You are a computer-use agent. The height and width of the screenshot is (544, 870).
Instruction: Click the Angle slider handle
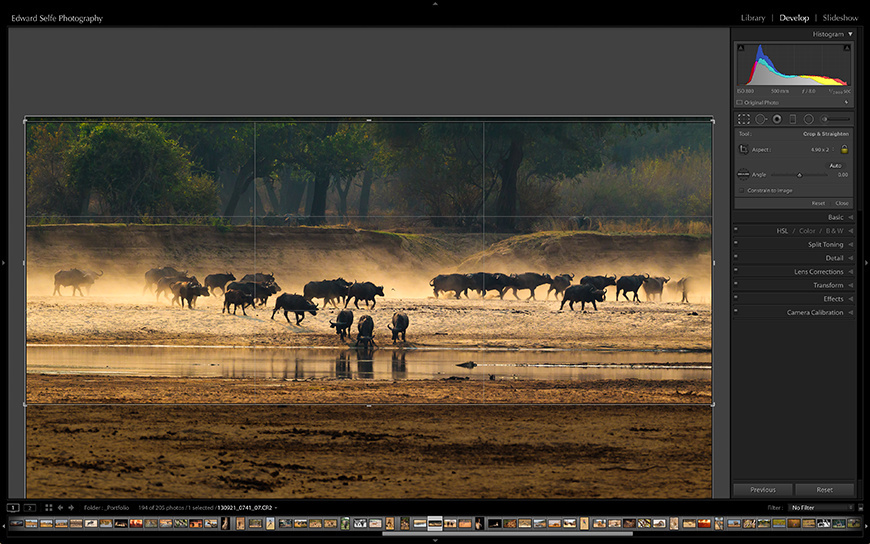coord(800,175)
